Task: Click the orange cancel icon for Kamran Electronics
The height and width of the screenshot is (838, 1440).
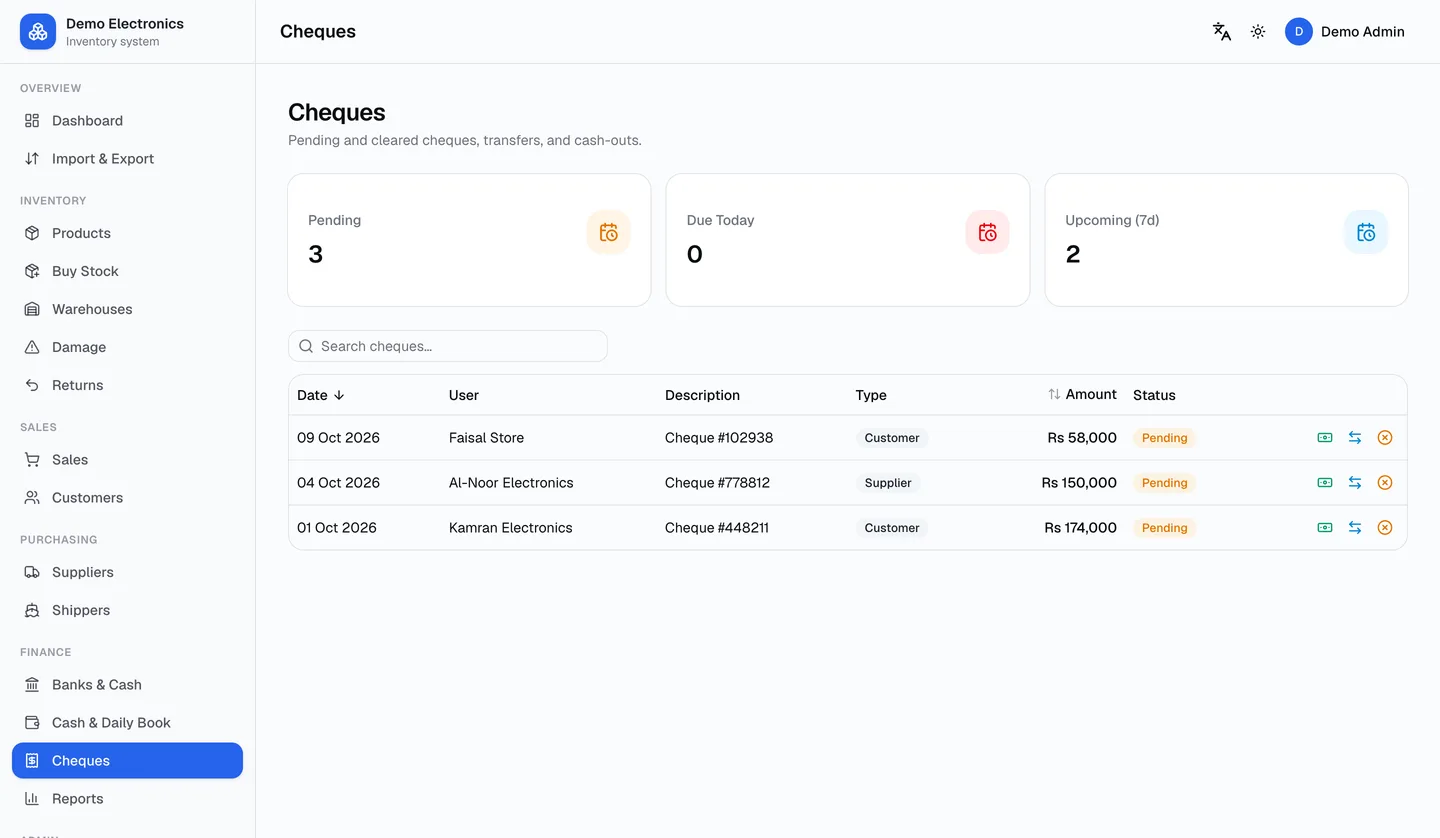Action: [1385, 528]
